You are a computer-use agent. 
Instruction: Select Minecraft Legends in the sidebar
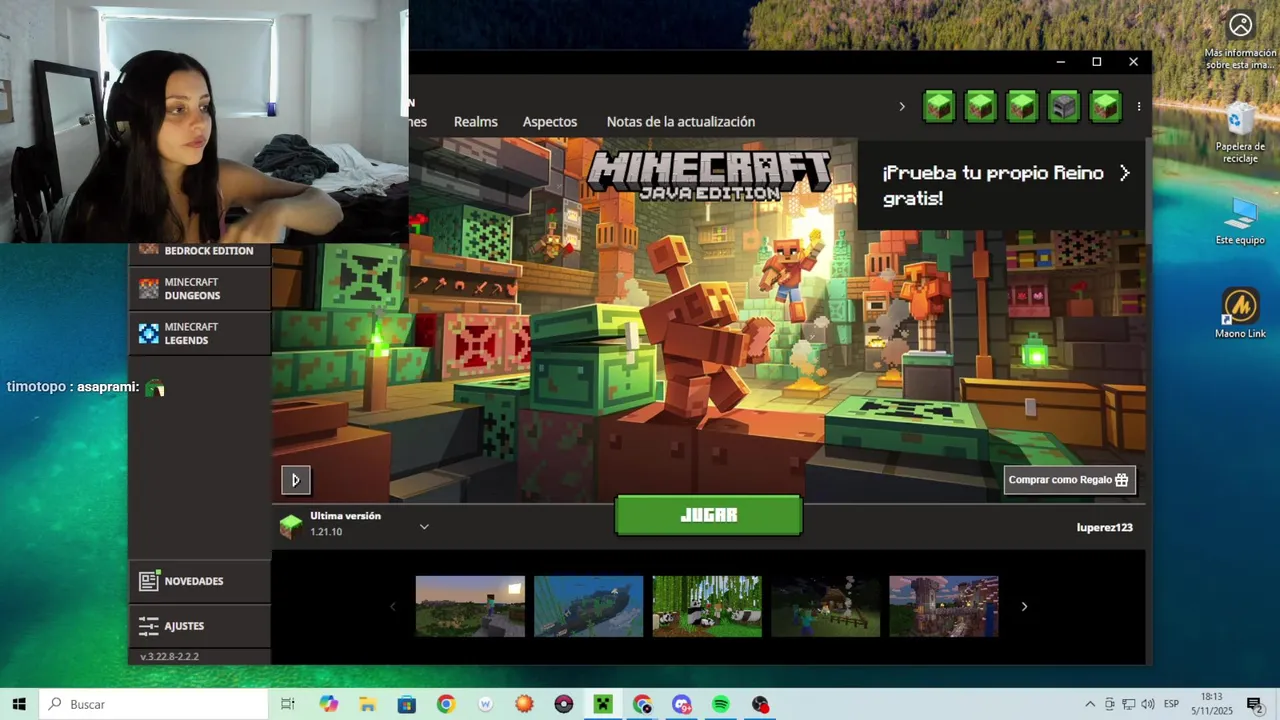coord(200,333)
